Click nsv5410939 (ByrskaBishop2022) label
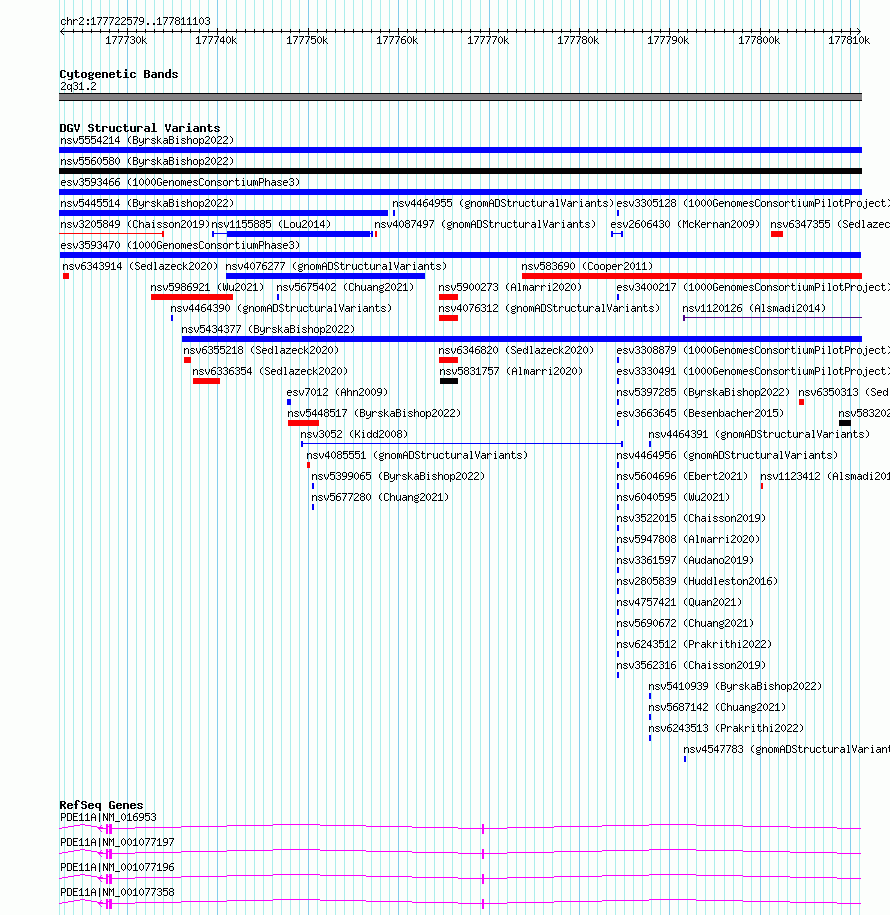 click(x=735, y=687)
